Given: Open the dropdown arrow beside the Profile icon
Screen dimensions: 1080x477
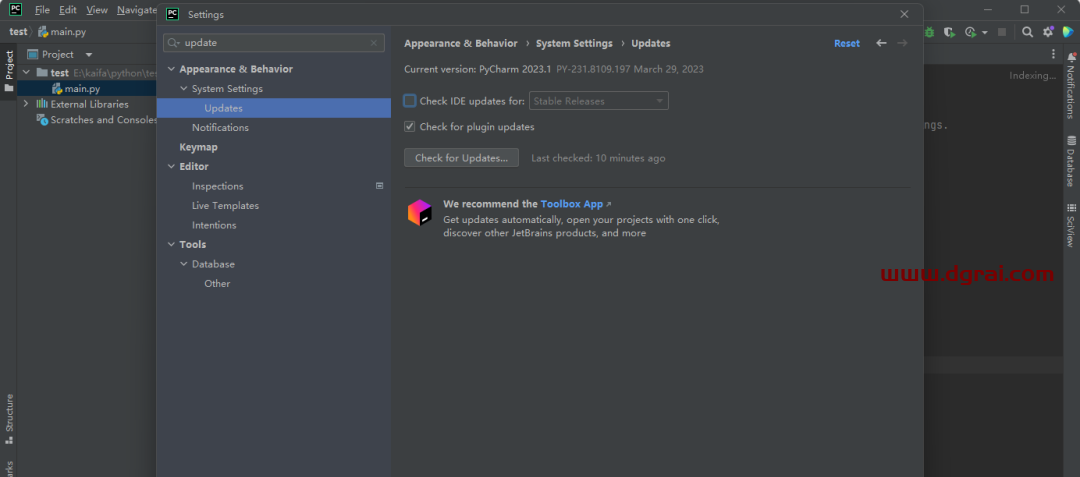Looking at the screenshot, I should click(x=984, y=32).
